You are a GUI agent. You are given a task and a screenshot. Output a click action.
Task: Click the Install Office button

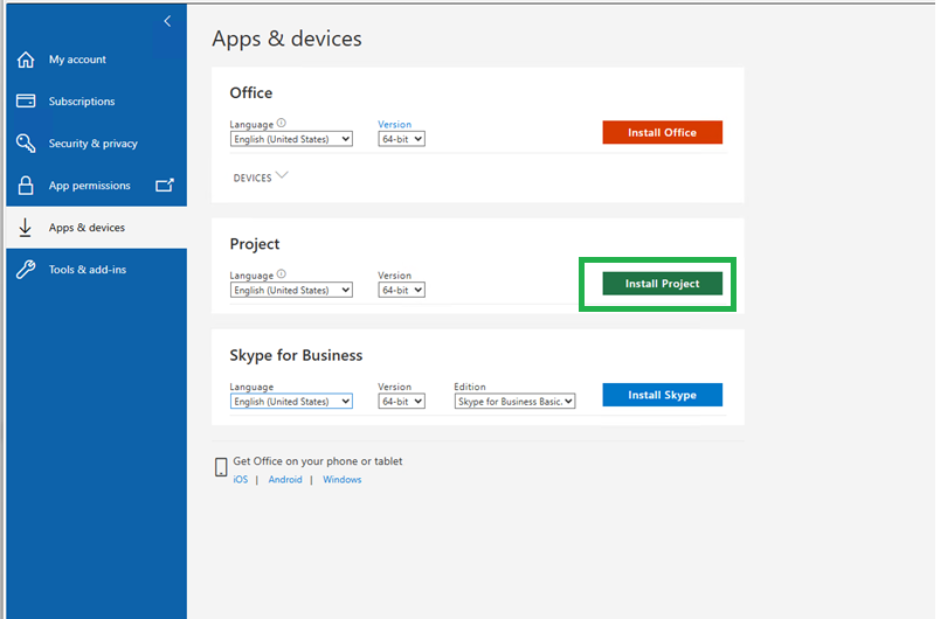pyautogui.click(x=662, y=133)
